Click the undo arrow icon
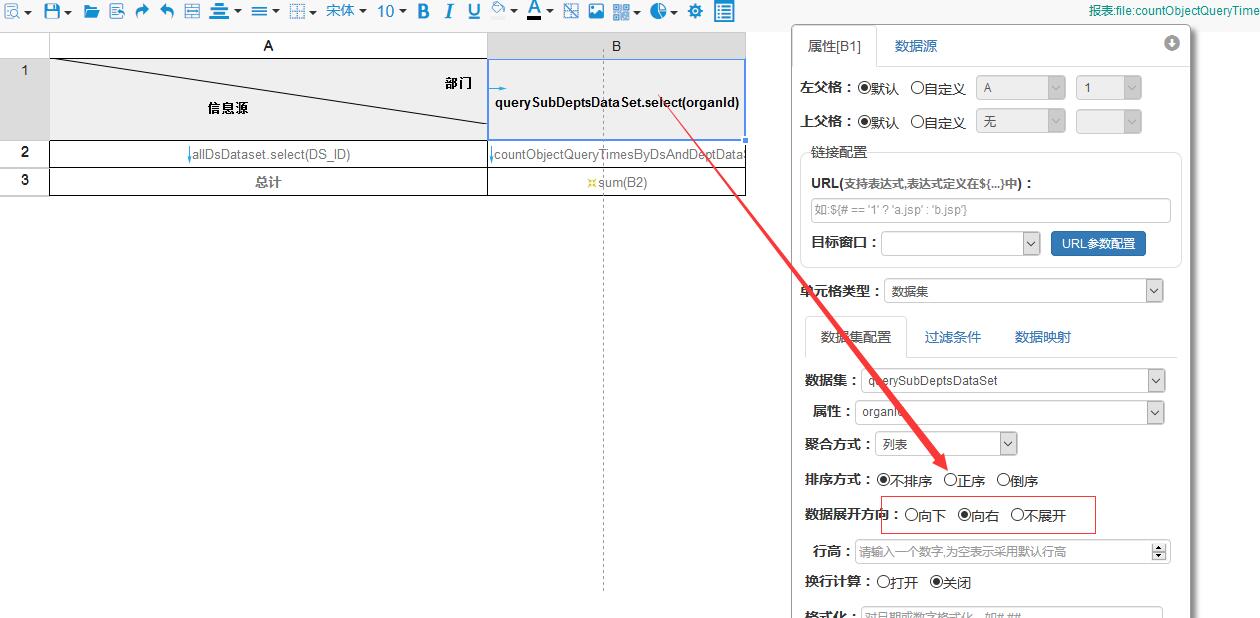The height and width of the screenshot is (618, 1260). [167, 12]
